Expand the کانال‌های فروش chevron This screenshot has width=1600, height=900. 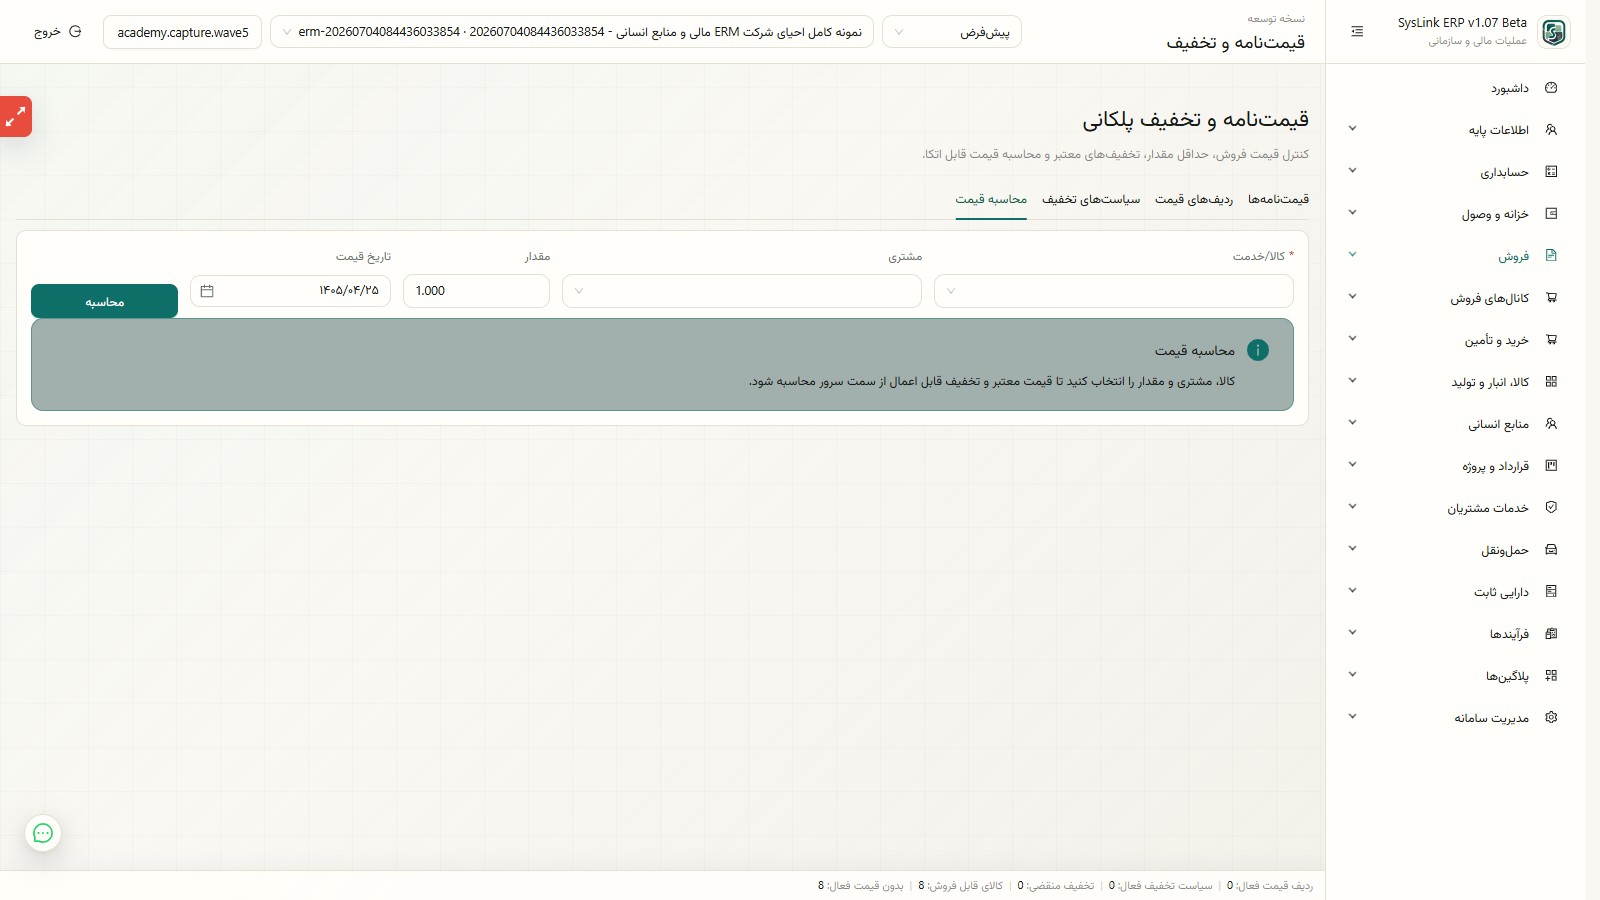pyautogui.click(x=1352, y=297)
